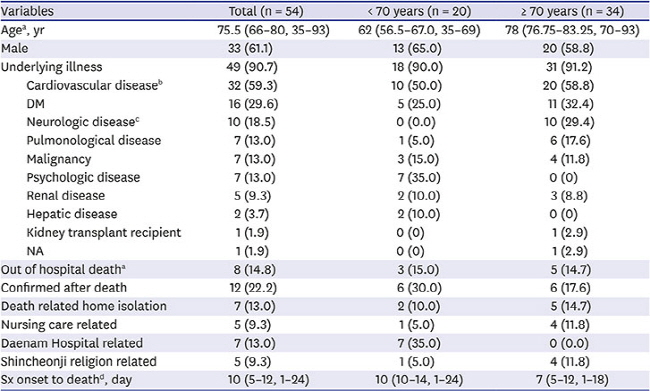
Task: Click the Male row label
Action: click(x=15, y=49)
